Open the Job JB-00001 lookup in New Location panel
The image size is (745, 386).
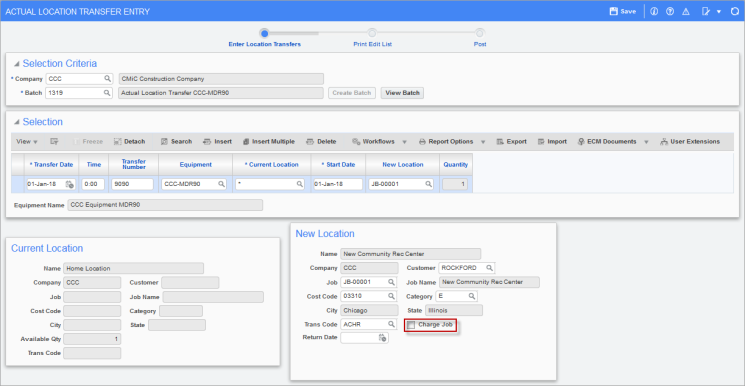tap(391, 282)
